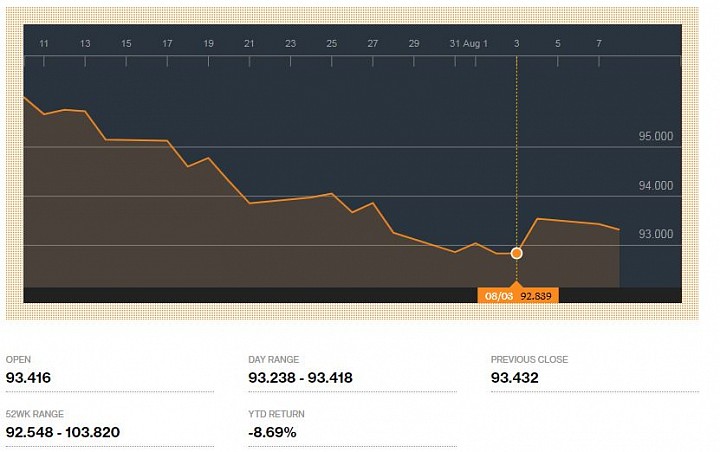Click the PREVIOUS CLOSE value 93.432

pos(515,378)
